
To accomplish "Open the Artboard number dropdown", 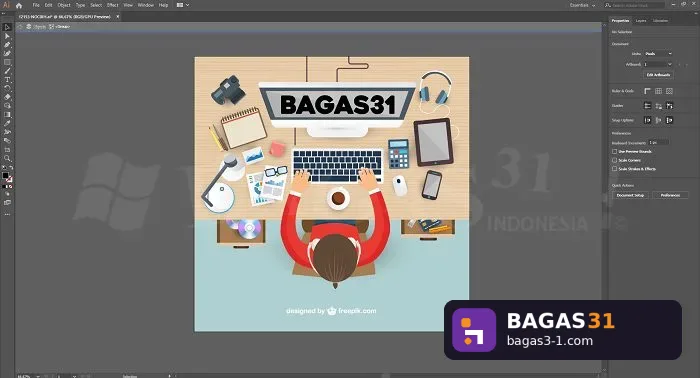I will [658, 64].
